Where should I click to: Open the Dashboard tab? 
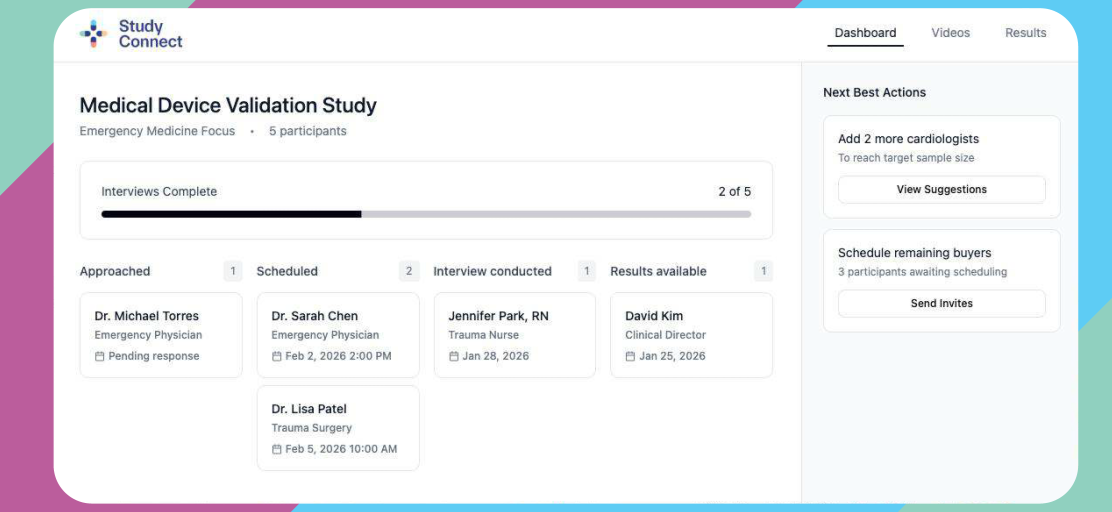(x=865, y=33)
